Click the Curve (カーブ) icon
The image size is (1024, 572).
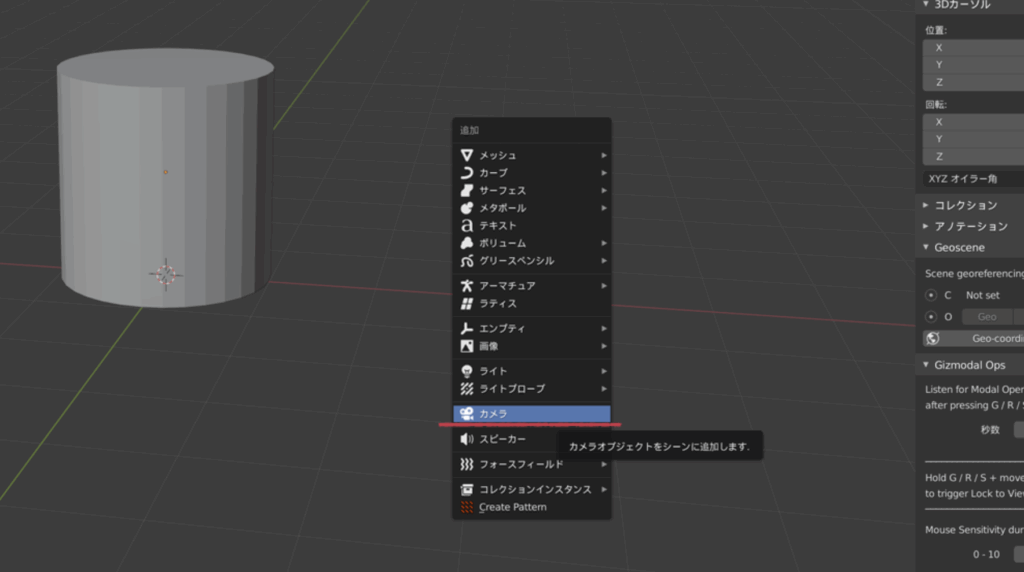(x=467, y=173)
